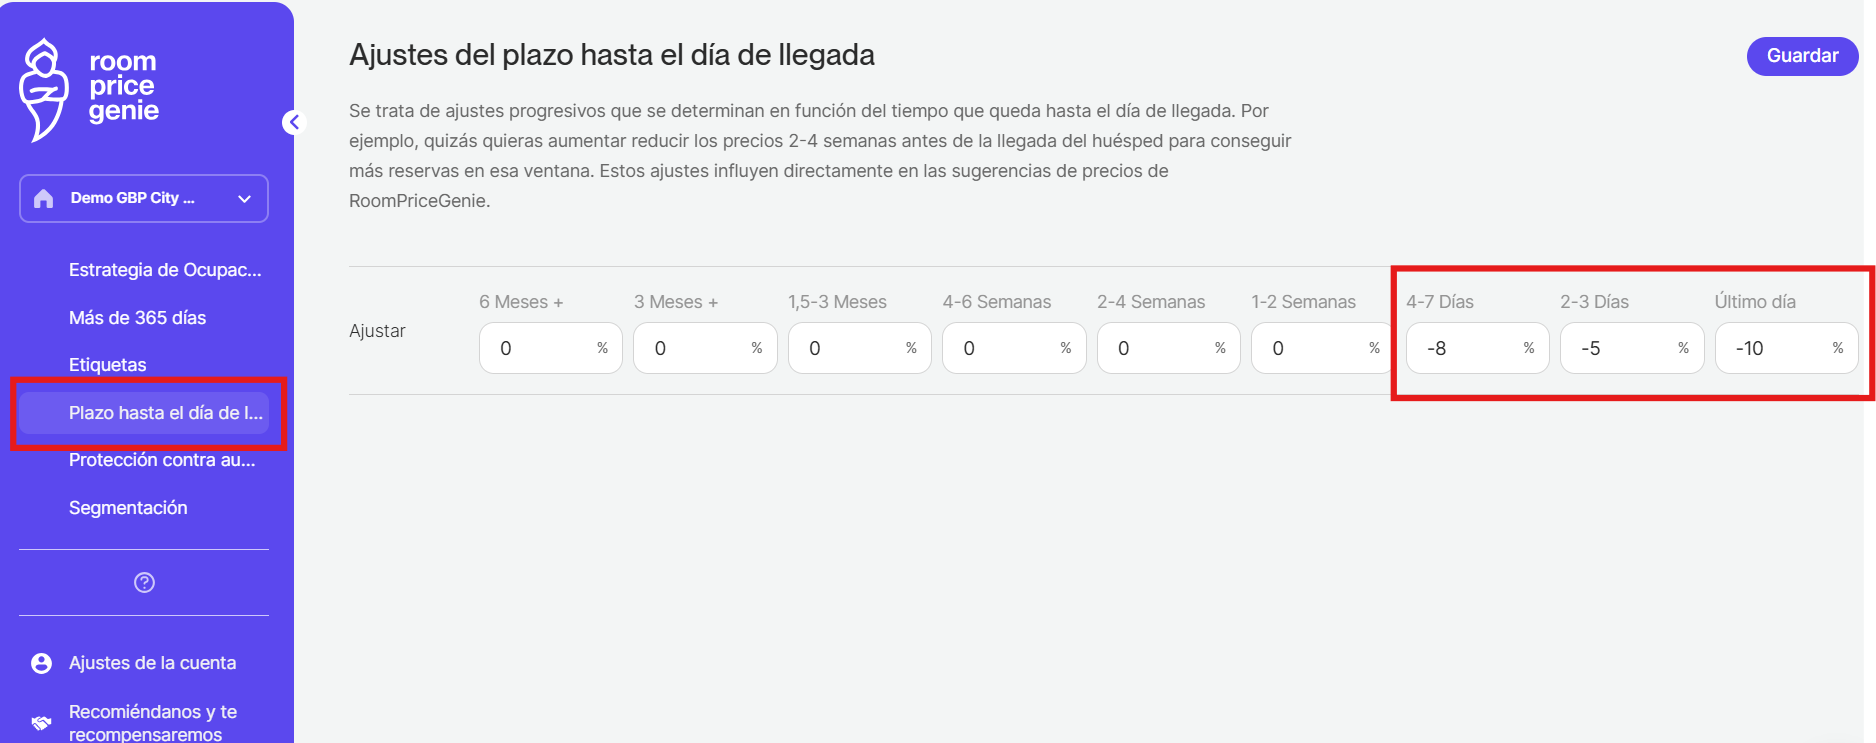Click the handshake referral icon
The image size is (1876, 743).
[x=41, y=722]
